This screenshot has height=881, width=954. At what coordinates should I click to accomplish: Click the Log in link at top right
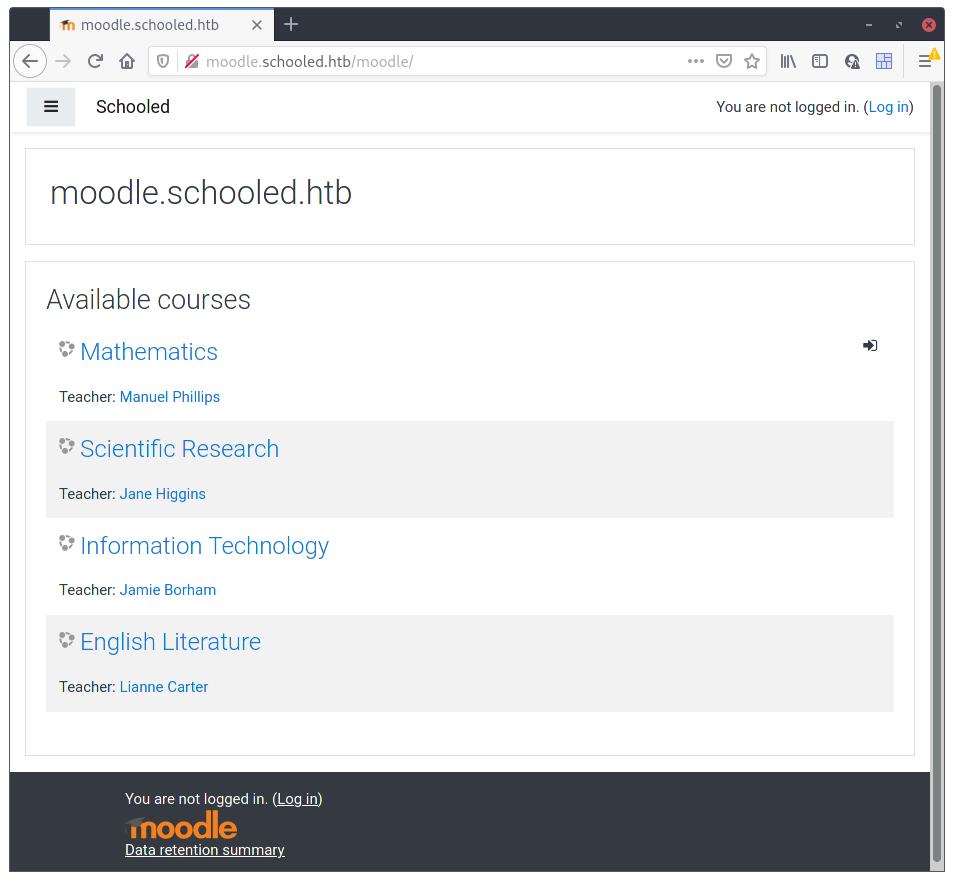888,107
